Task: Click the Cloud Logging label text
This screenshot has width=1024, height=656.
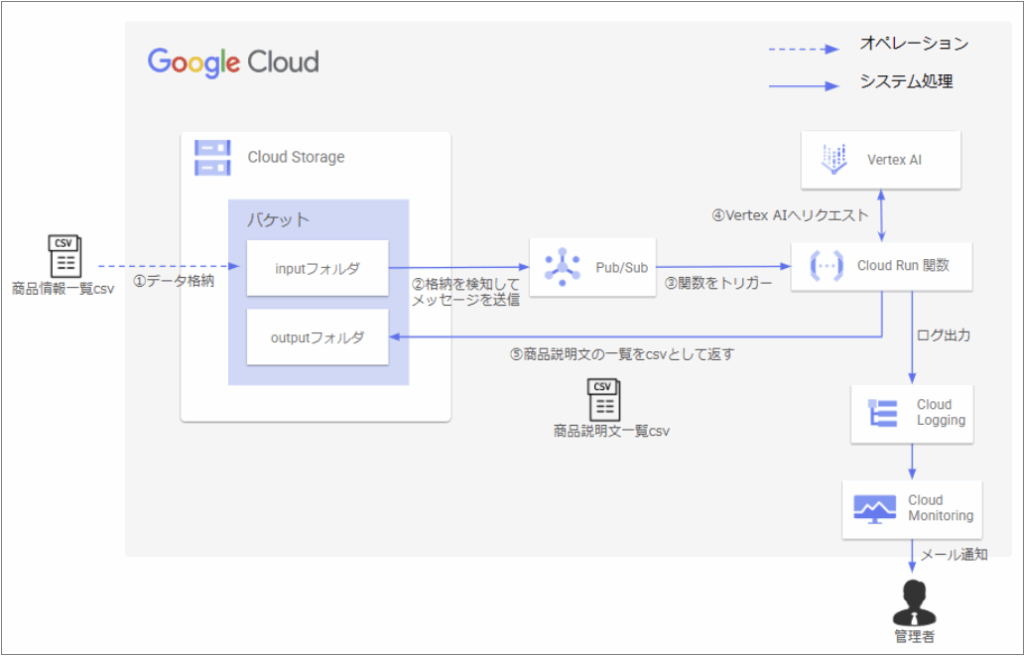Action: (x=941, y=412)
